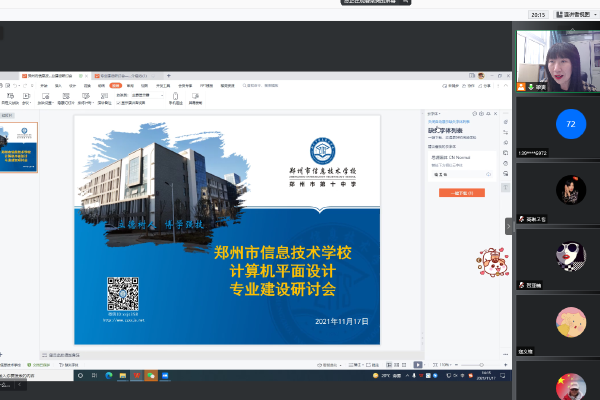Click the undo icon in quick access toolbar
Screen dimensions: 600x400
(15, 85)
